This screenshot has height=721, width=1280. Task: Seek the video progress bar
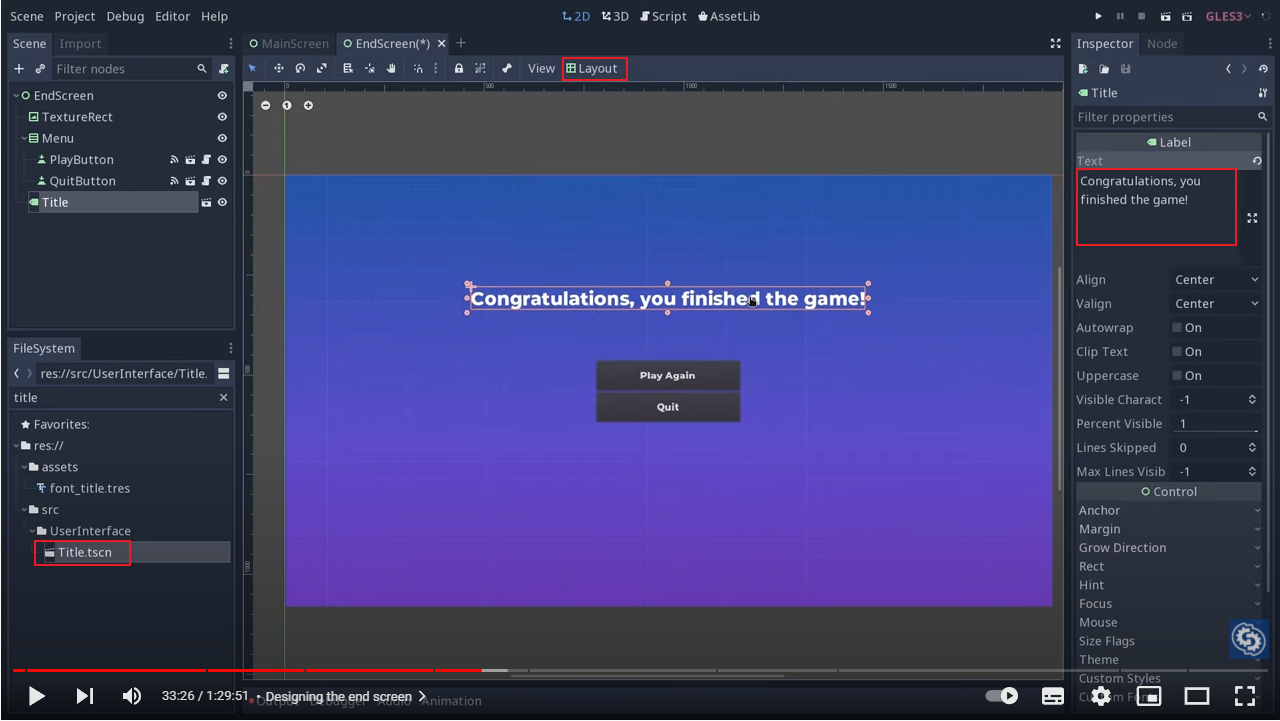coord(640,670)
